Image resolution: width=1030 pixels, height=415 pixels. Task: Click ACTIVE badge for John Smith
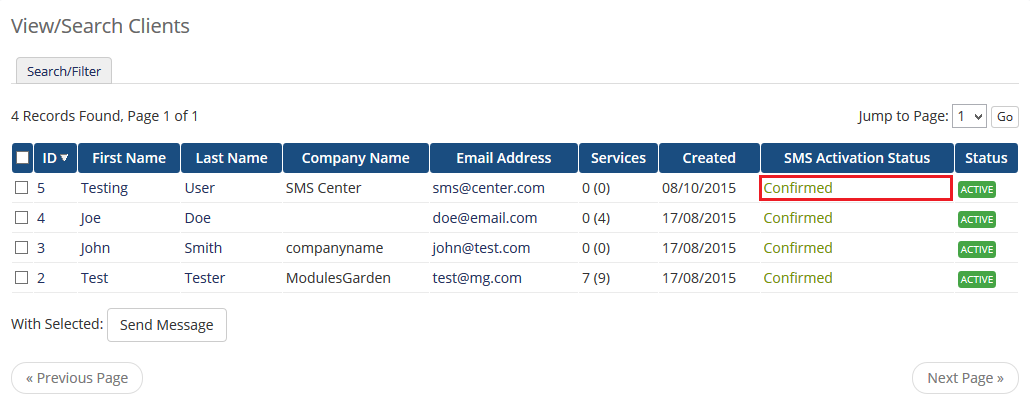[x=977, y=250]
